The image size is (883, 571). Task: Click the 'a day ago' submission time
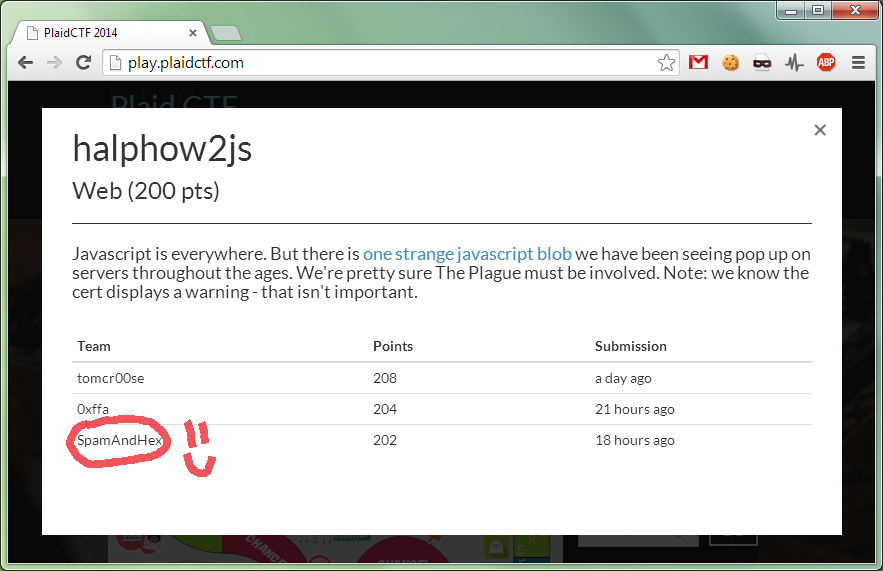tap(623, 378)
